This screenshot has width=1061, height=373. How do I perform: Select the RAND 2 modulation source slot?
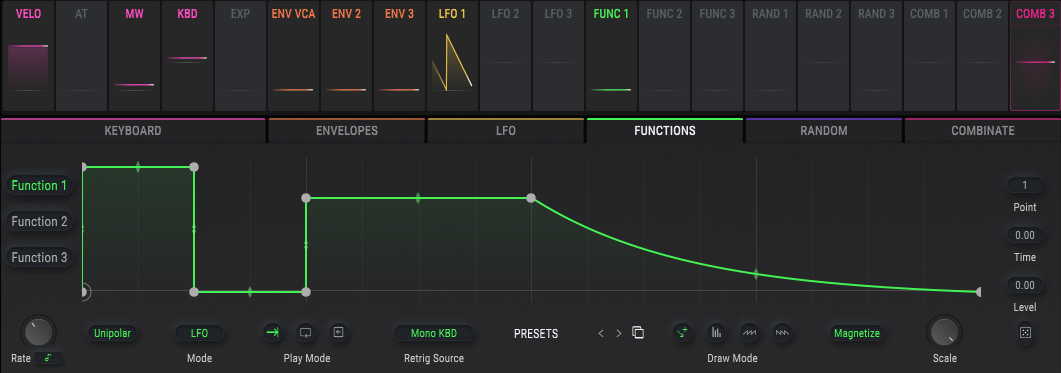(823, 56)
